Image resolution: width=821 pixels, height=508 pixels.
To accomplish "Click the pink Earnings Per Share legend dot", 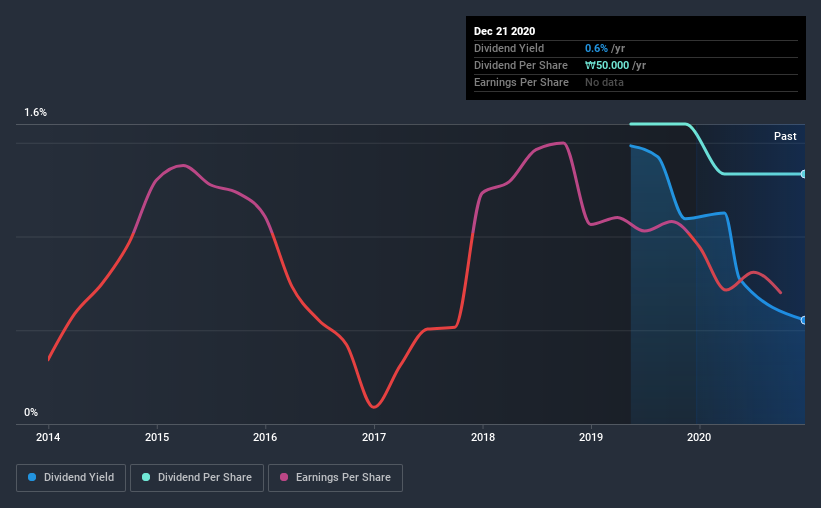I will point(284,477).
